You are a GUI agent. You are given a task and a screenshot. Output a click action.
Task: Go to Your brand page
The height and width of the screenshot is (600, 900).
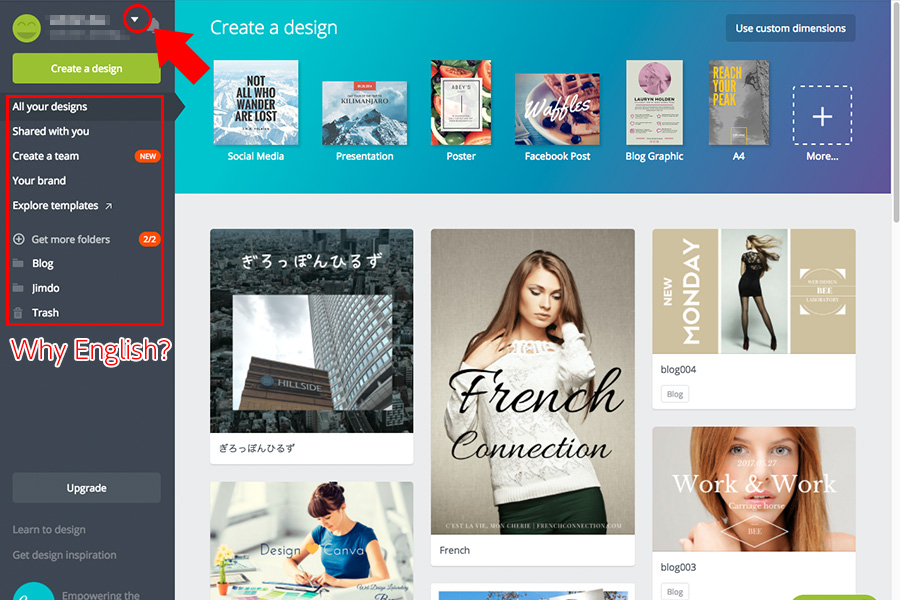pos(39,181)
